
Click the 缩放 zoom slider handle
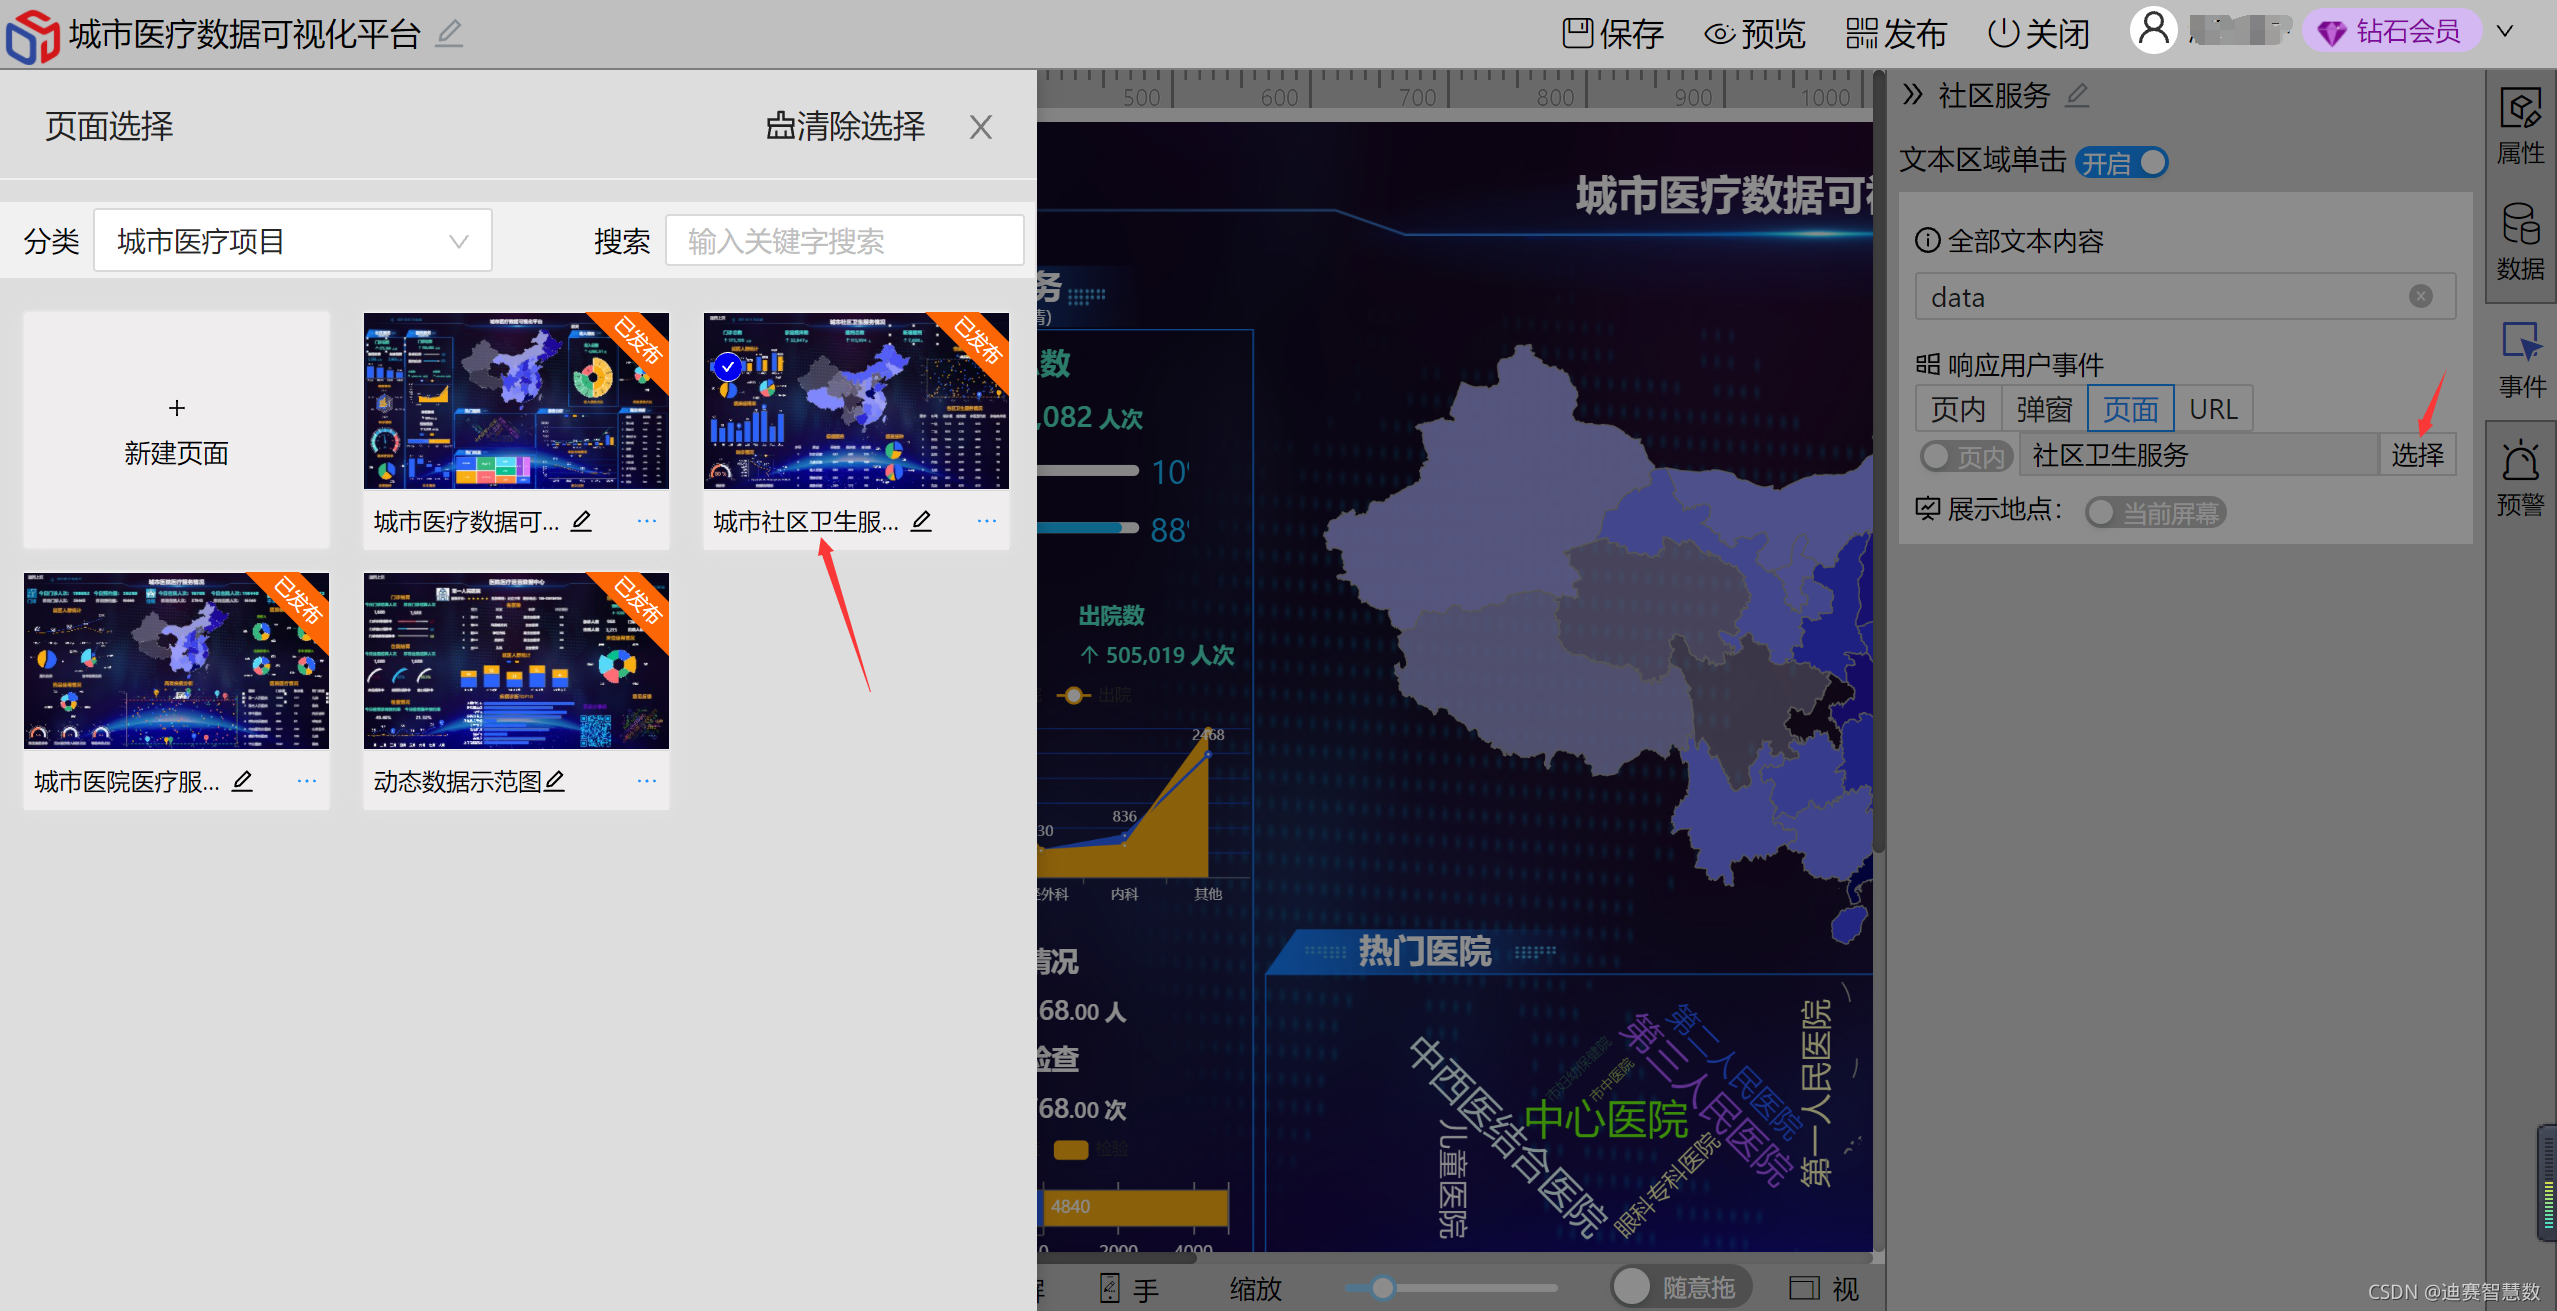[1383, 1288]
